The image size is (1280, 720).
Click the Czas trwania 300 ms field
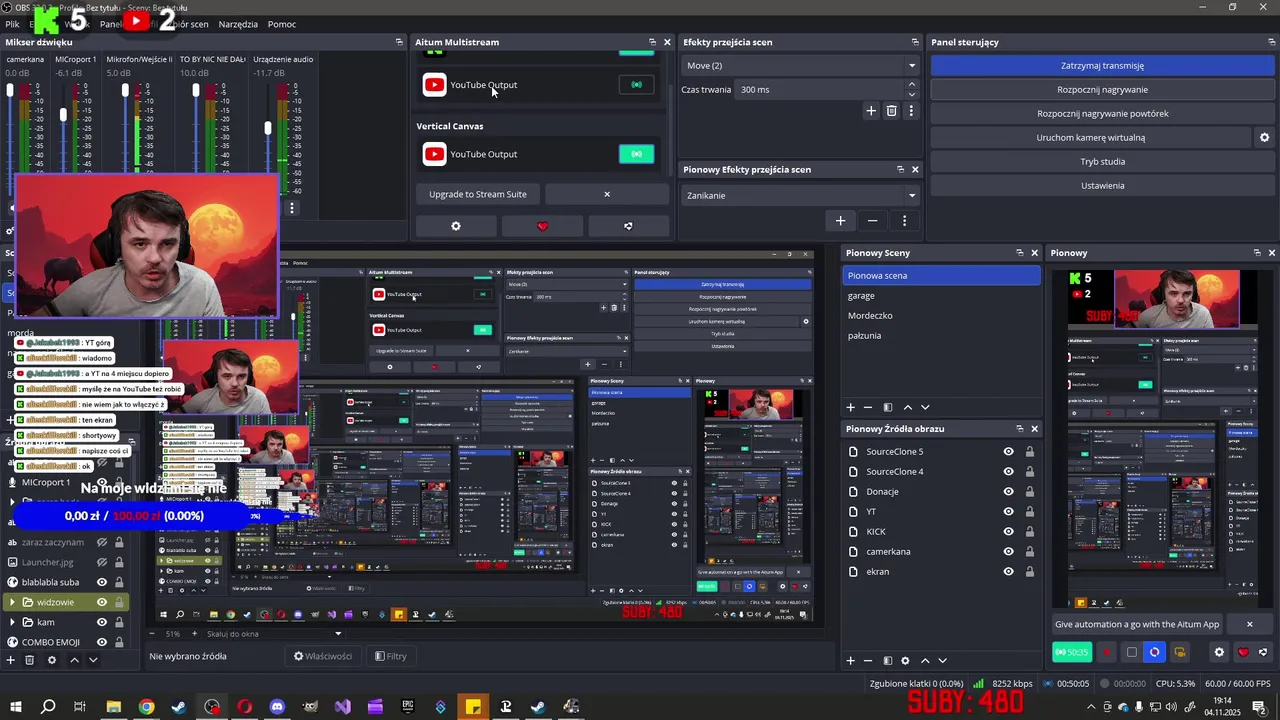coord(820,90)
